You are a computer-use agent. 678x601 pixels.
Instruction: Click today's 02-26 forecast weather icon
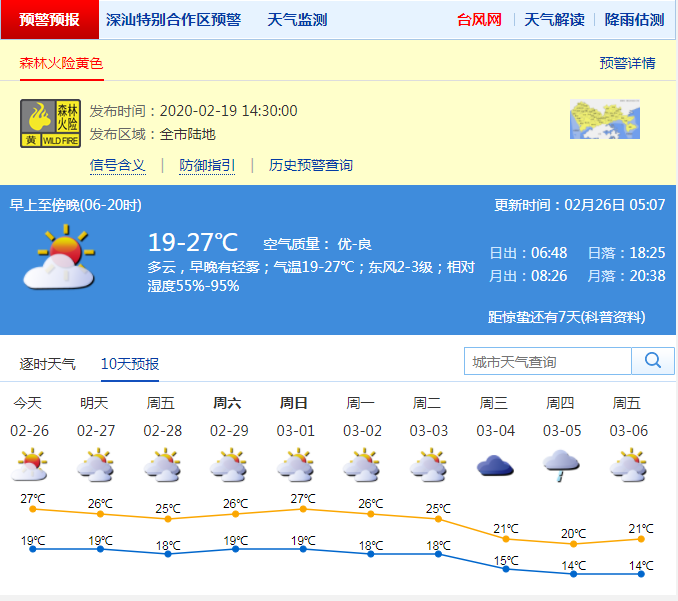click(28, 465)
